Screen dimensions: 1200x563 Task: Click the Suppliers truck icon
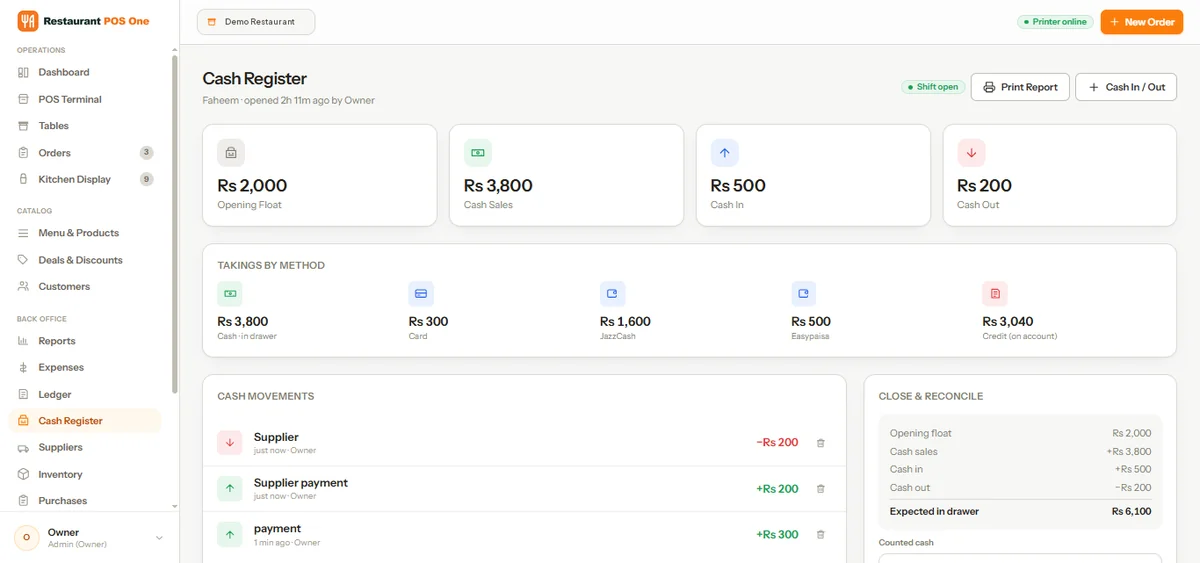[x=24, y=448]
